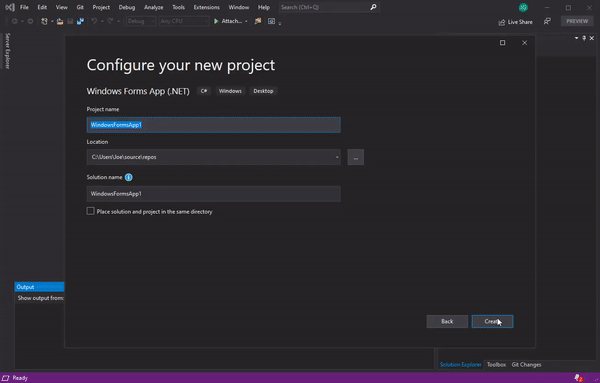
Task: Open the Any CPU platform dropdown
Action: tap(184, 21)
